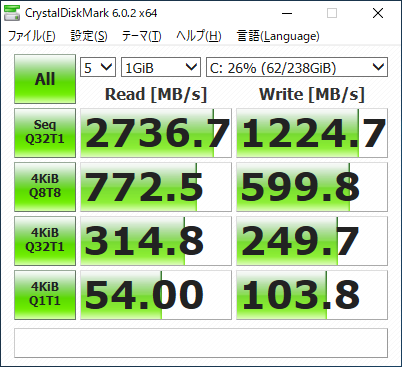
Task: Open the drive dropdown showing C: 26%
Action: [297, 67]
